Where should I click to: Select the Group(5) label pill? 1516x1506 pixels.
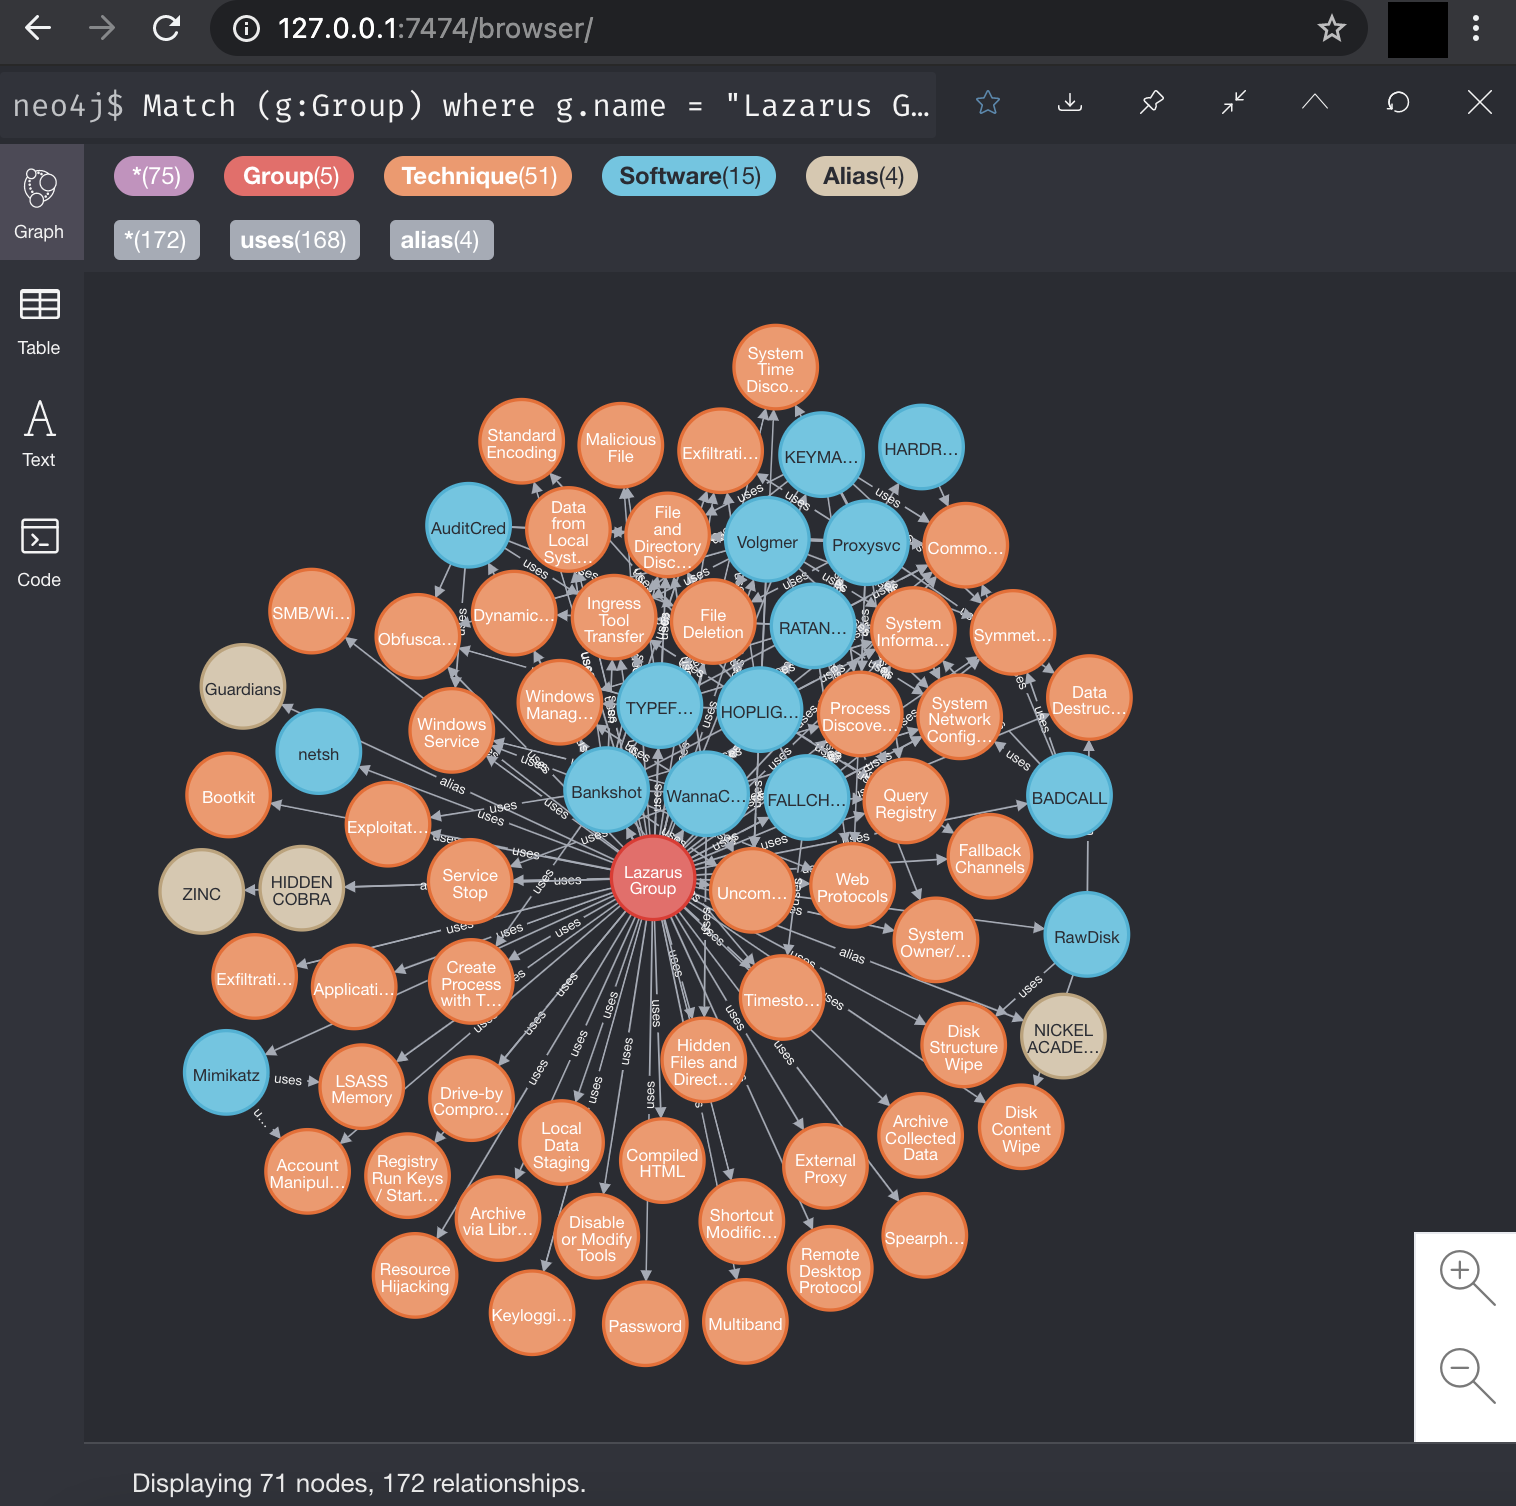click(289, 176)
